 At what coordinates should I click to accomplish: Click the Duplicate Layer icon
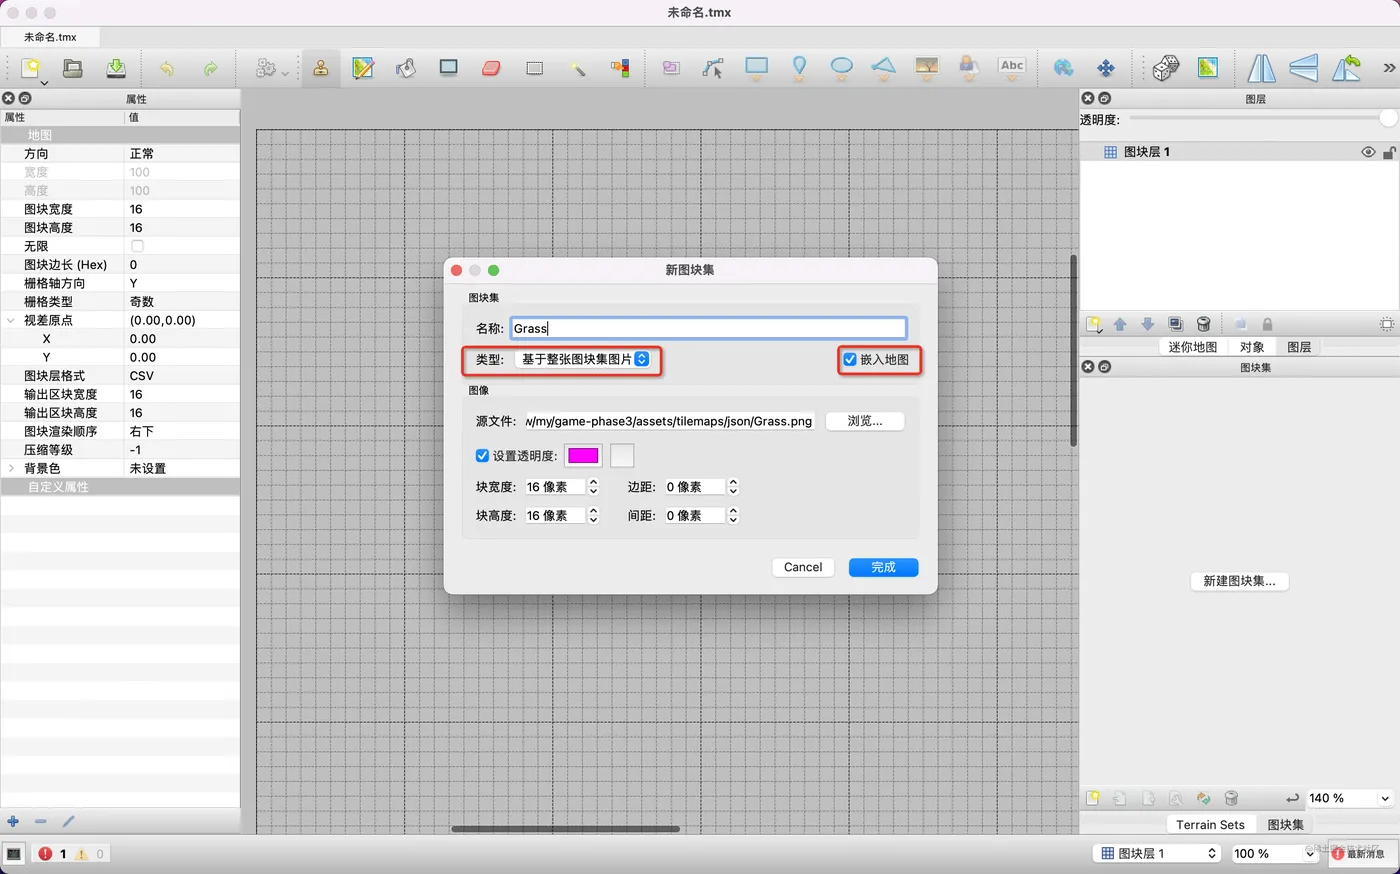1176,324
